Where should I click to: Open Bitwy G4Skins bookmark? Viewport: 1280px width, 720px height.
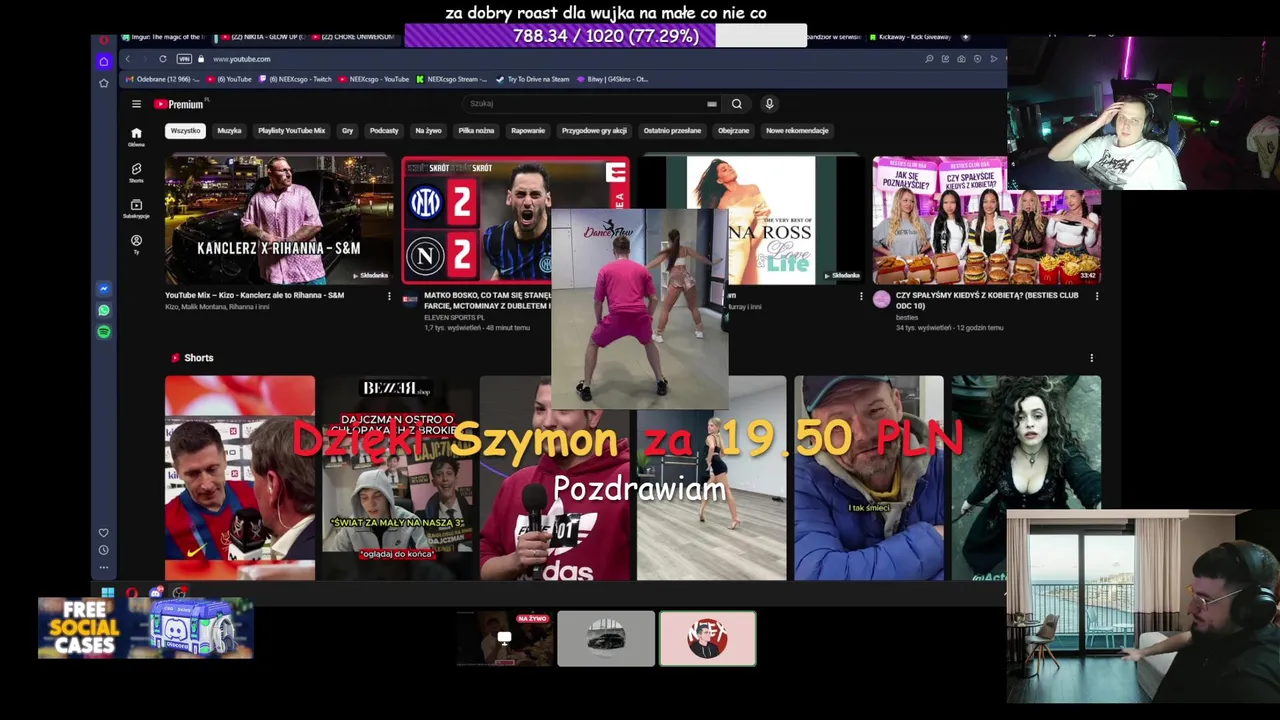point(612,79)
